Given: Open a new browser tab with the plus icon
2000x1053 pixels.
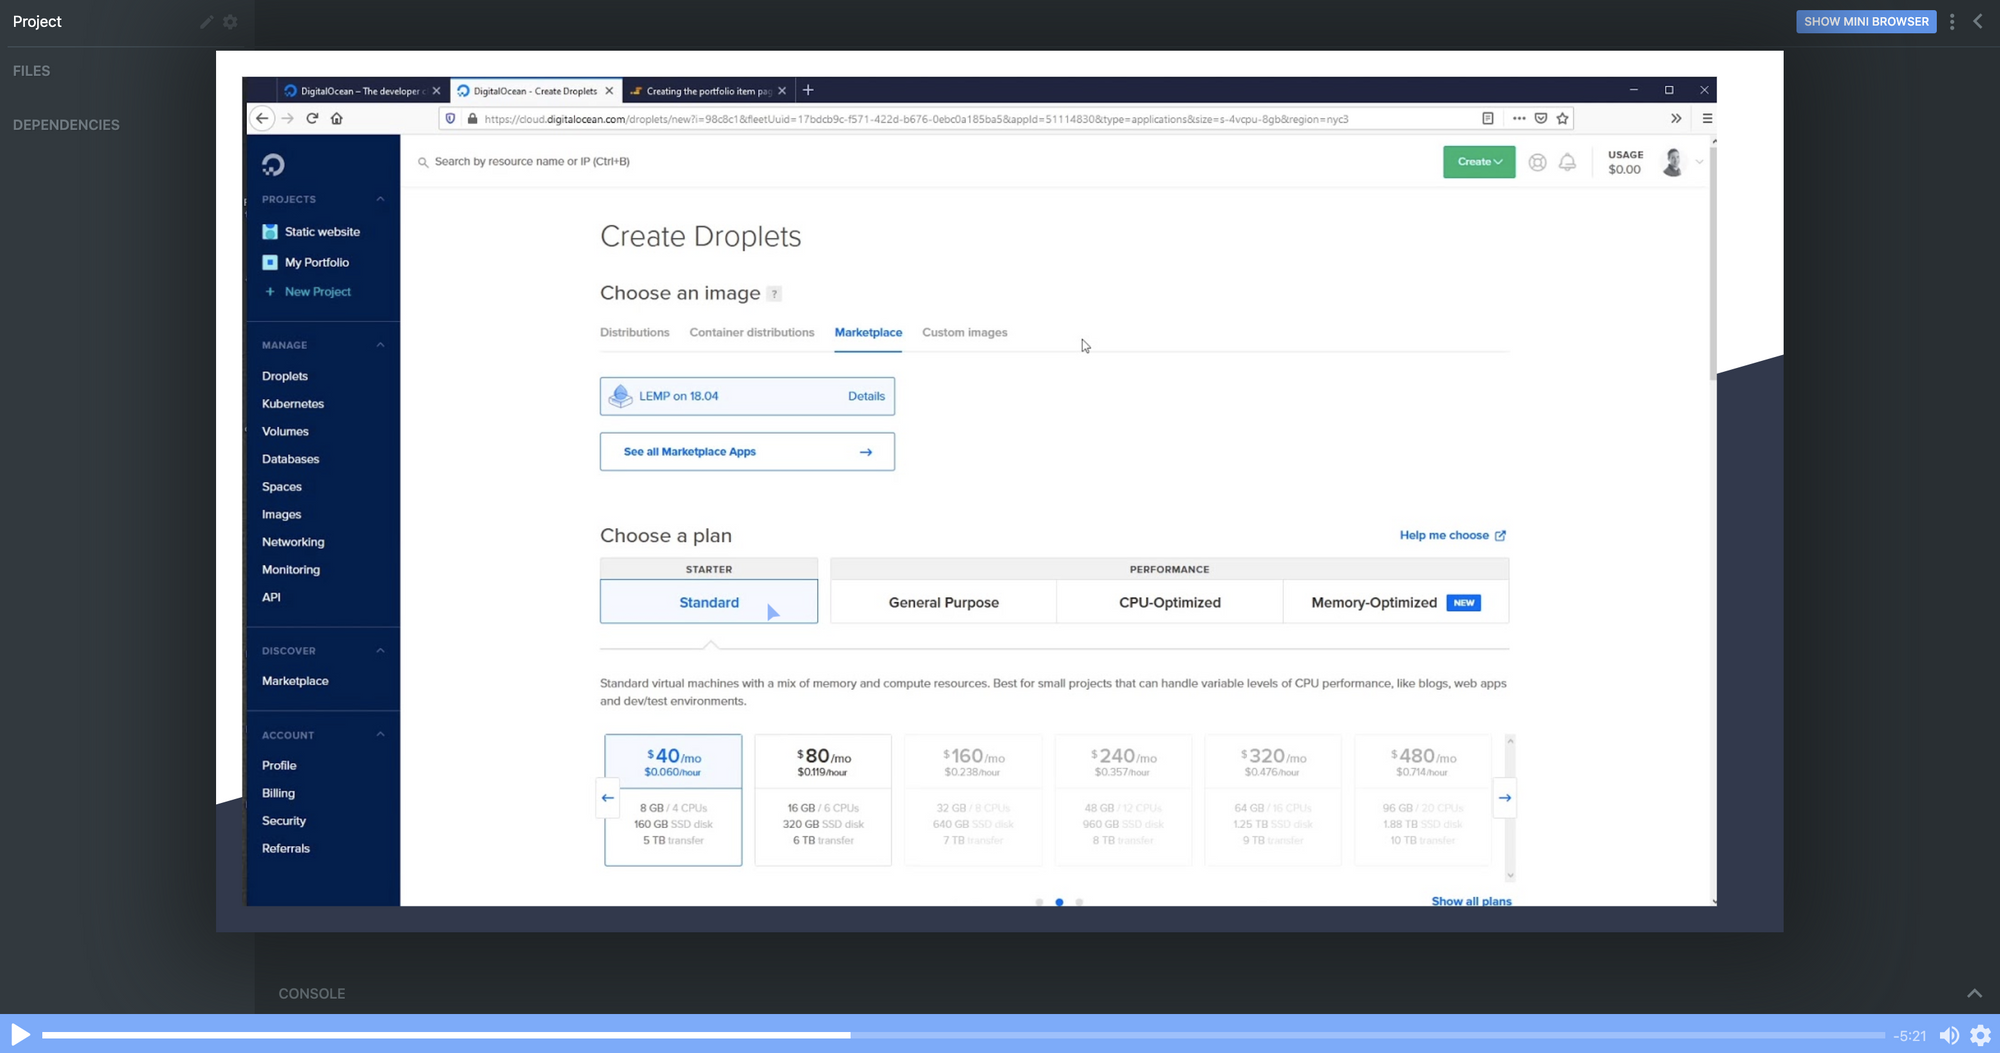Looking at the screenshot, I should (x=808, y=90).
